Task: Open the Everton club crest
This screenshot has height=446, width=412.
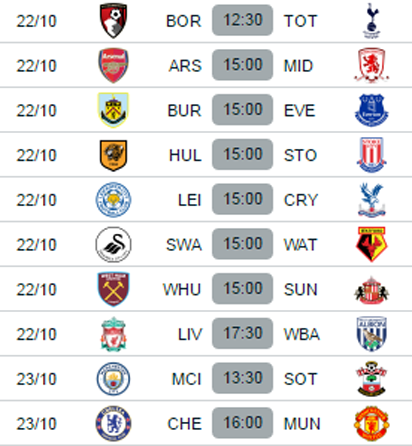Action: 372,110
